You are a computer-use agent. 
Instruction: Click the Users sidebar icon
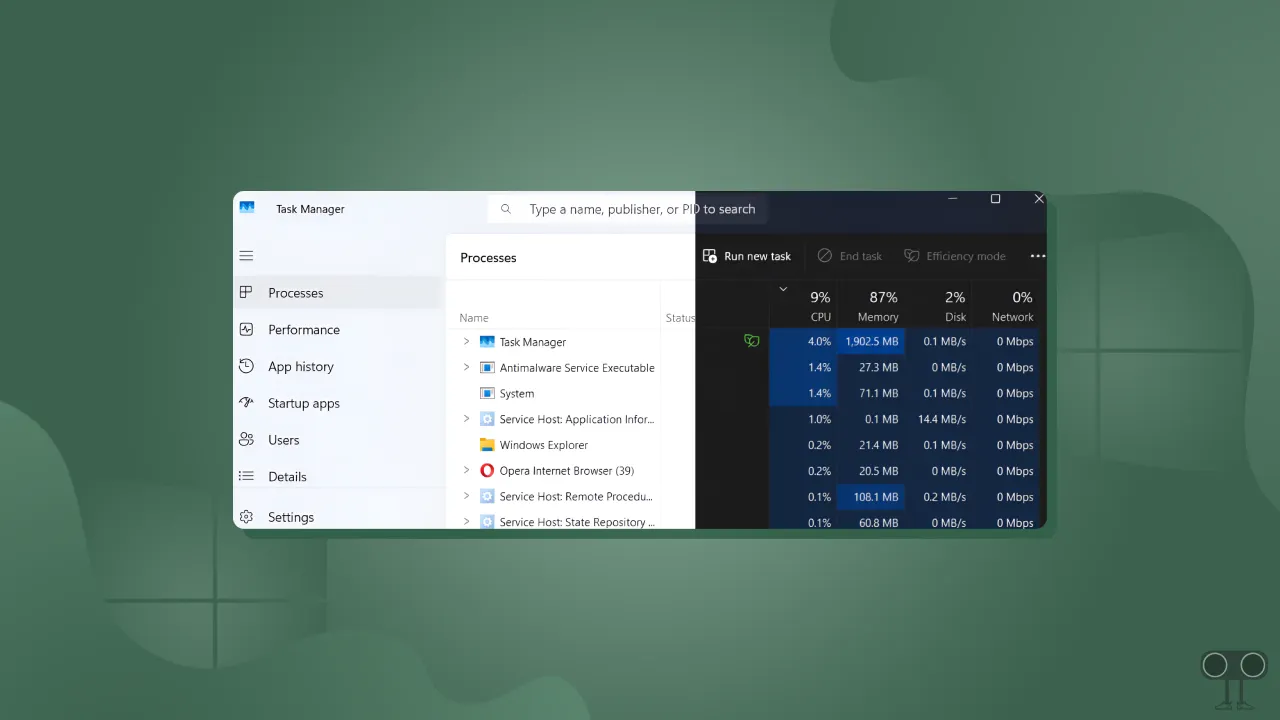pos(246,440)
